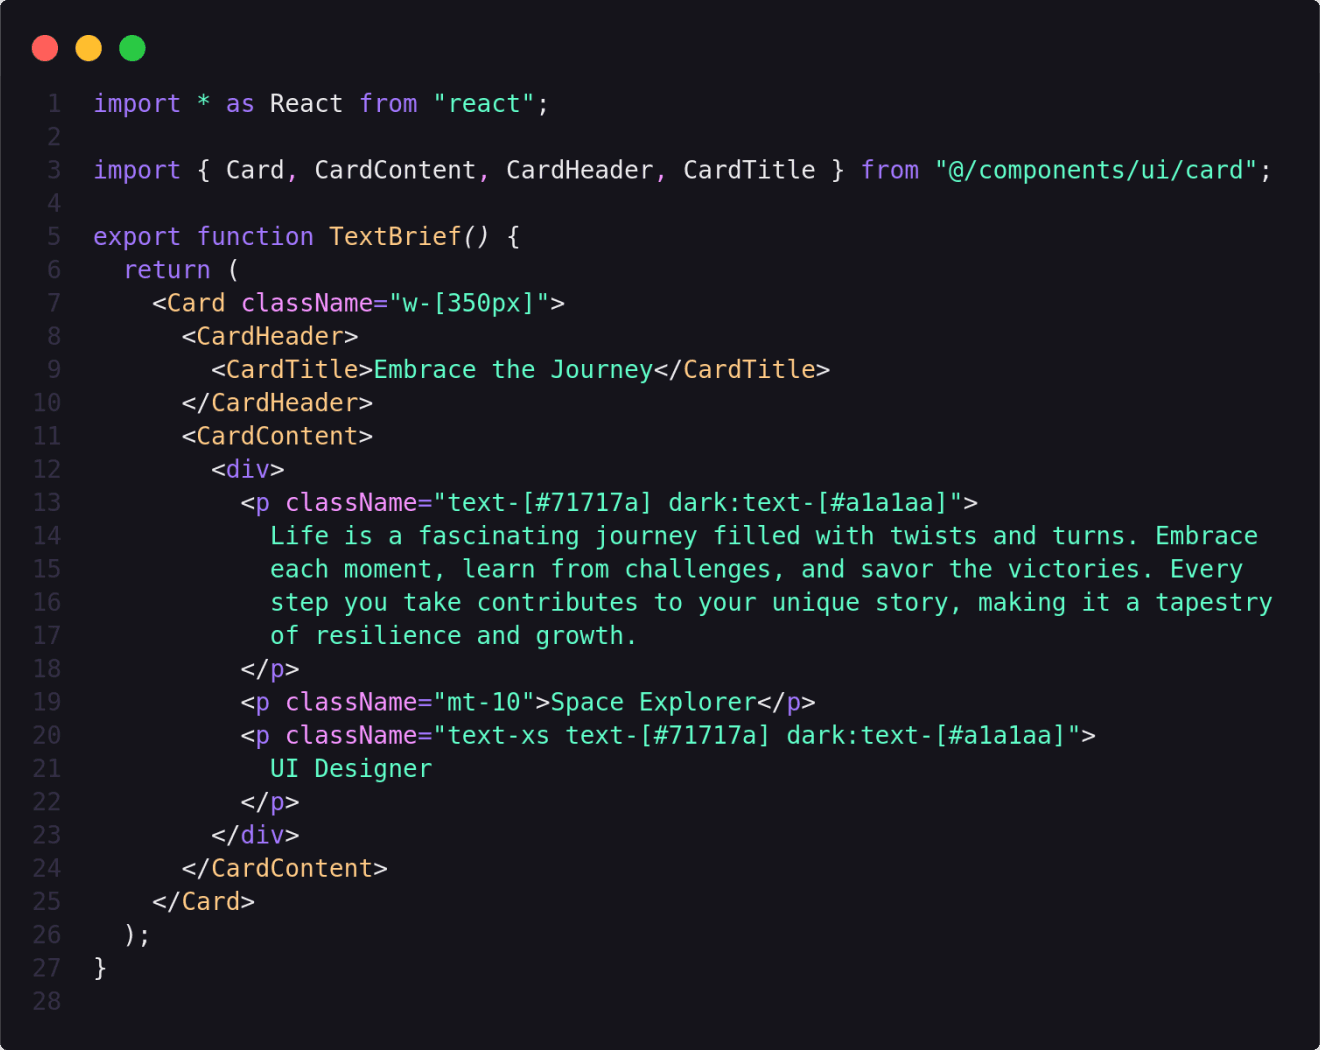This screenshot has width=1320, height=1050.
Task: Click the "UI Designer" text
Action: click(x=351, y=769)
